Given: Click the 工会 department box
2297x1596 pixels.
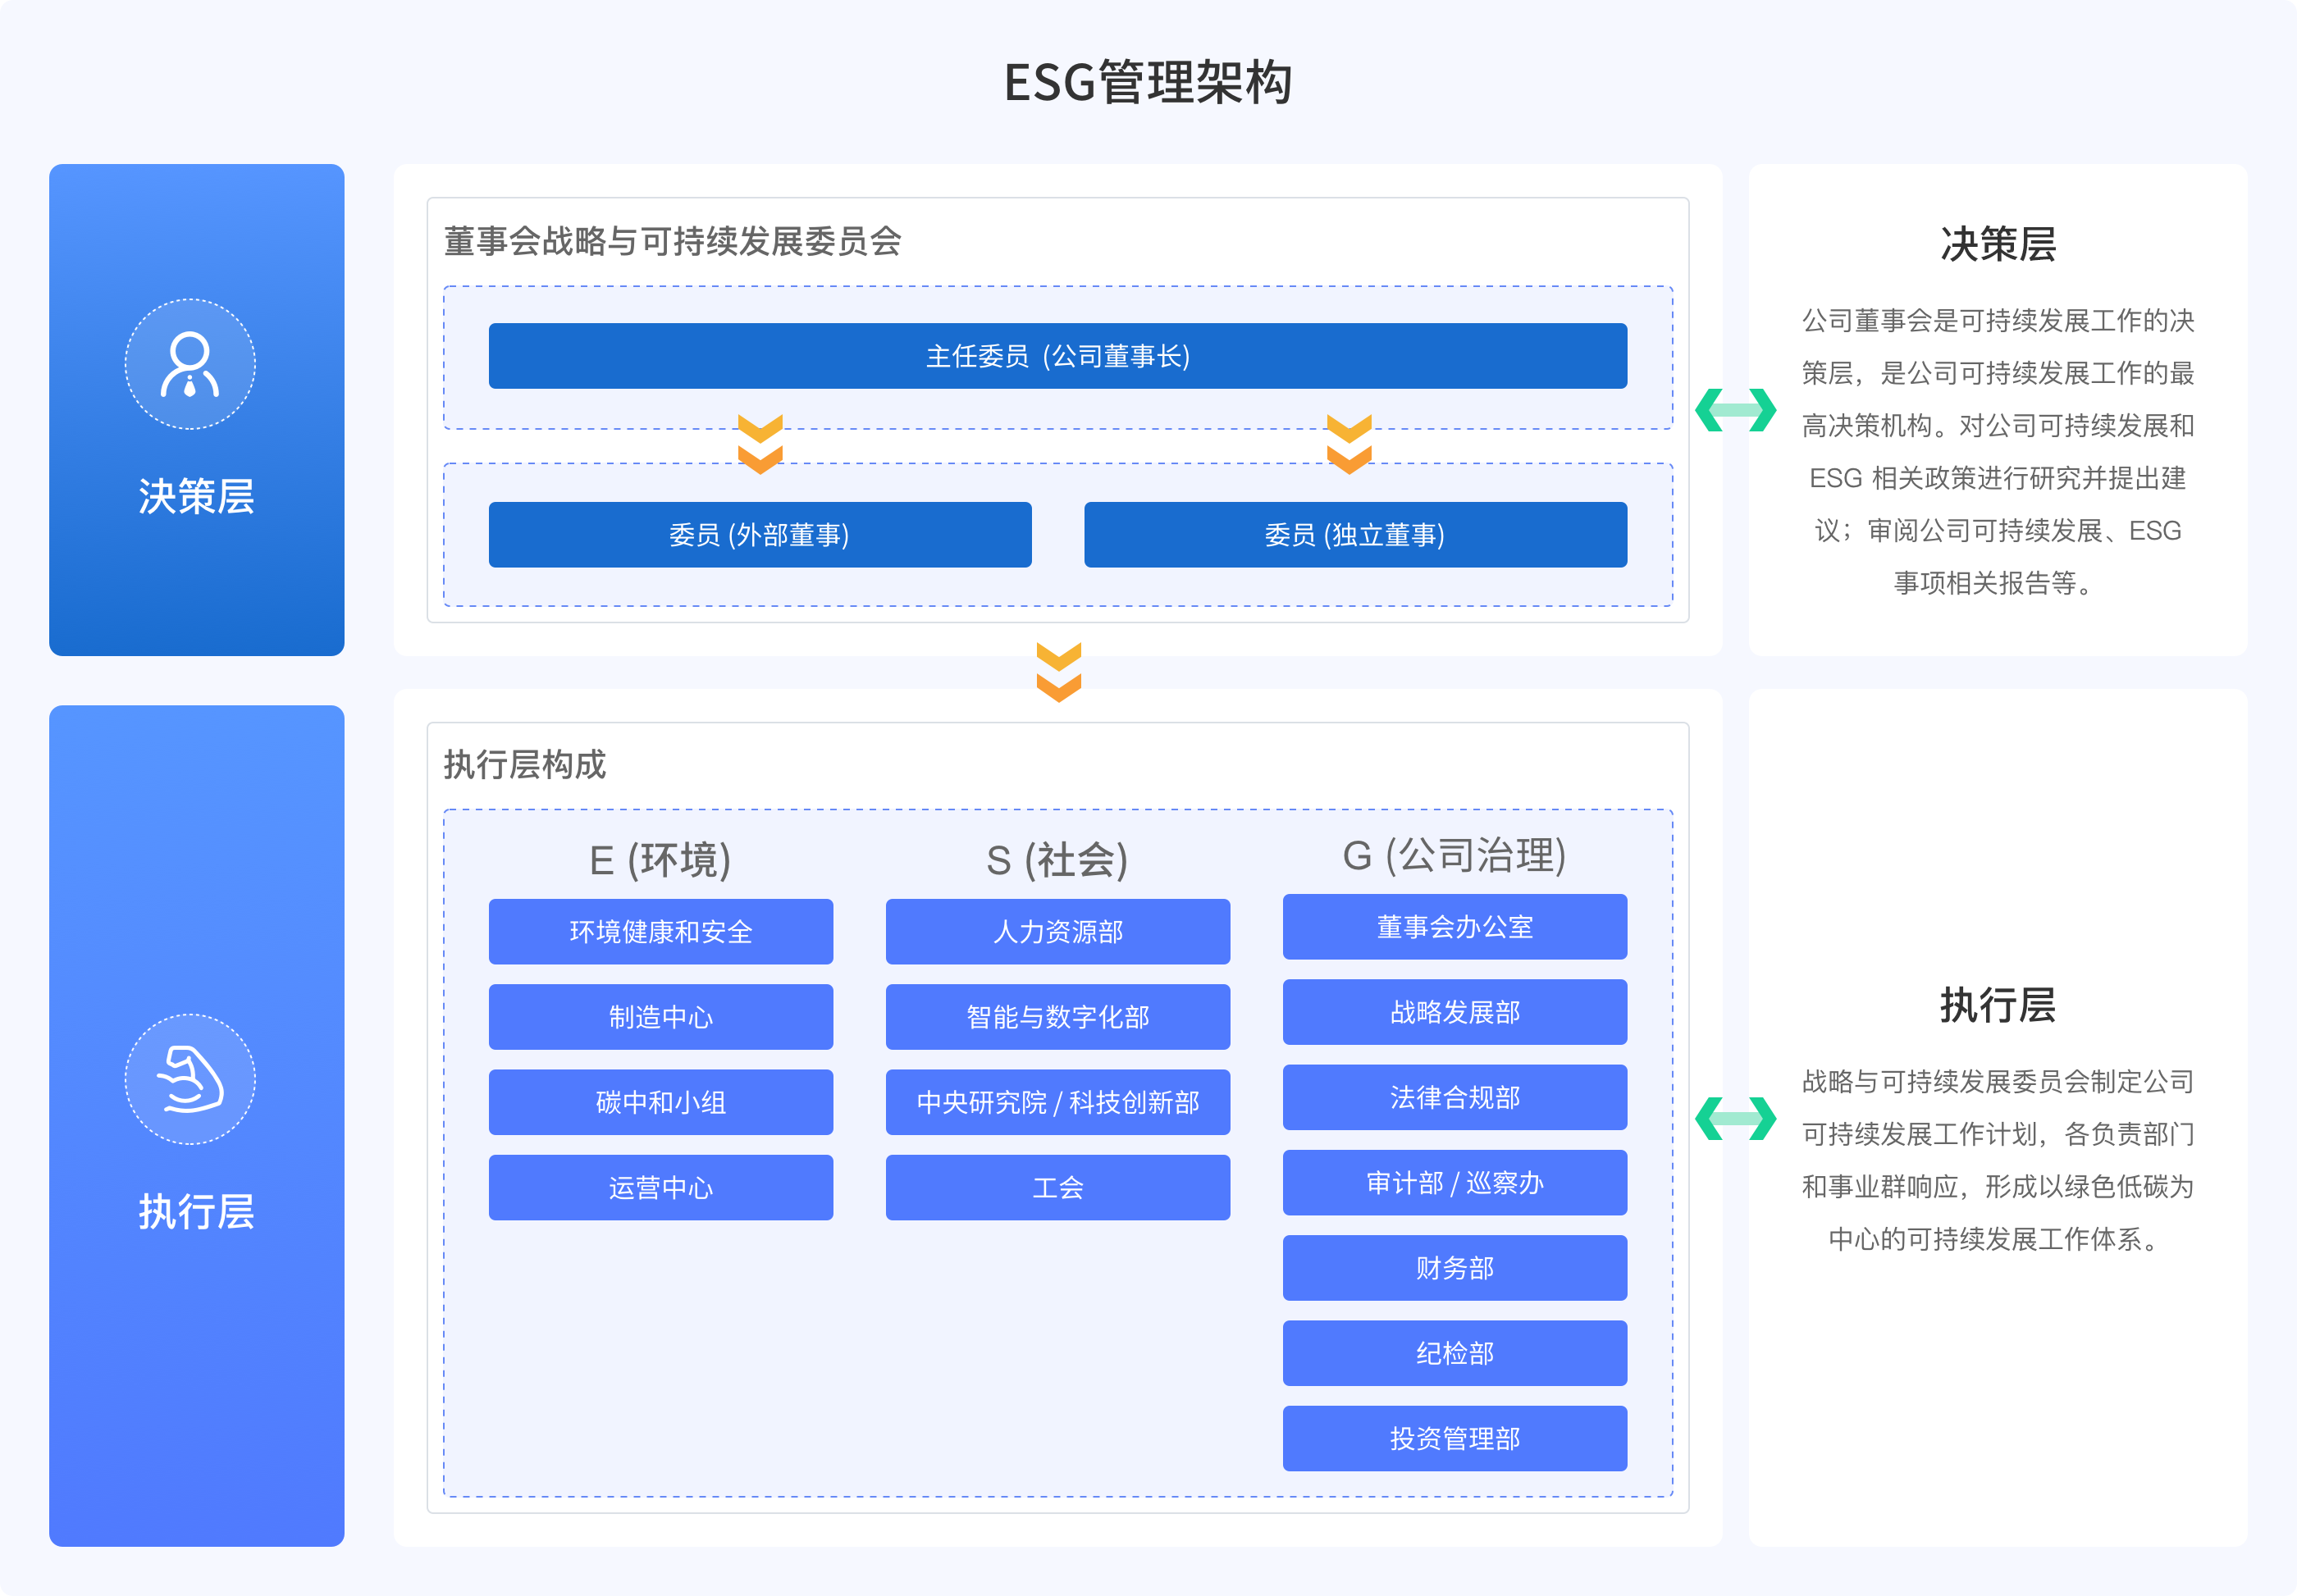Looking at the screenshot, I should click(x=1058, y=1188).
